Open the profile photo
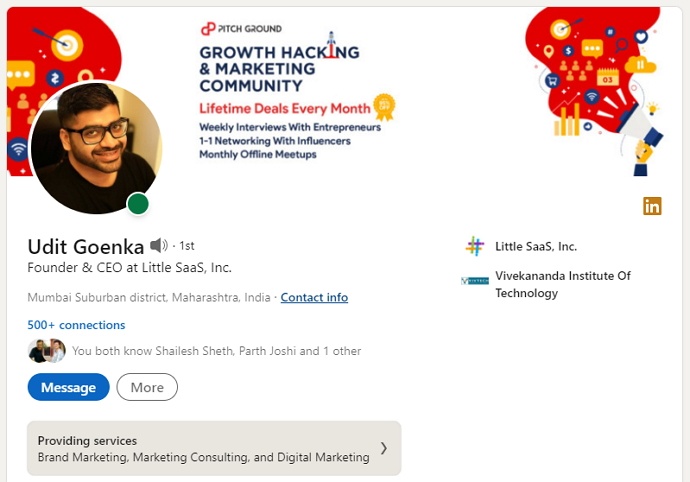Viewport: 690px width, 482px height. click(x=96, y=148)
